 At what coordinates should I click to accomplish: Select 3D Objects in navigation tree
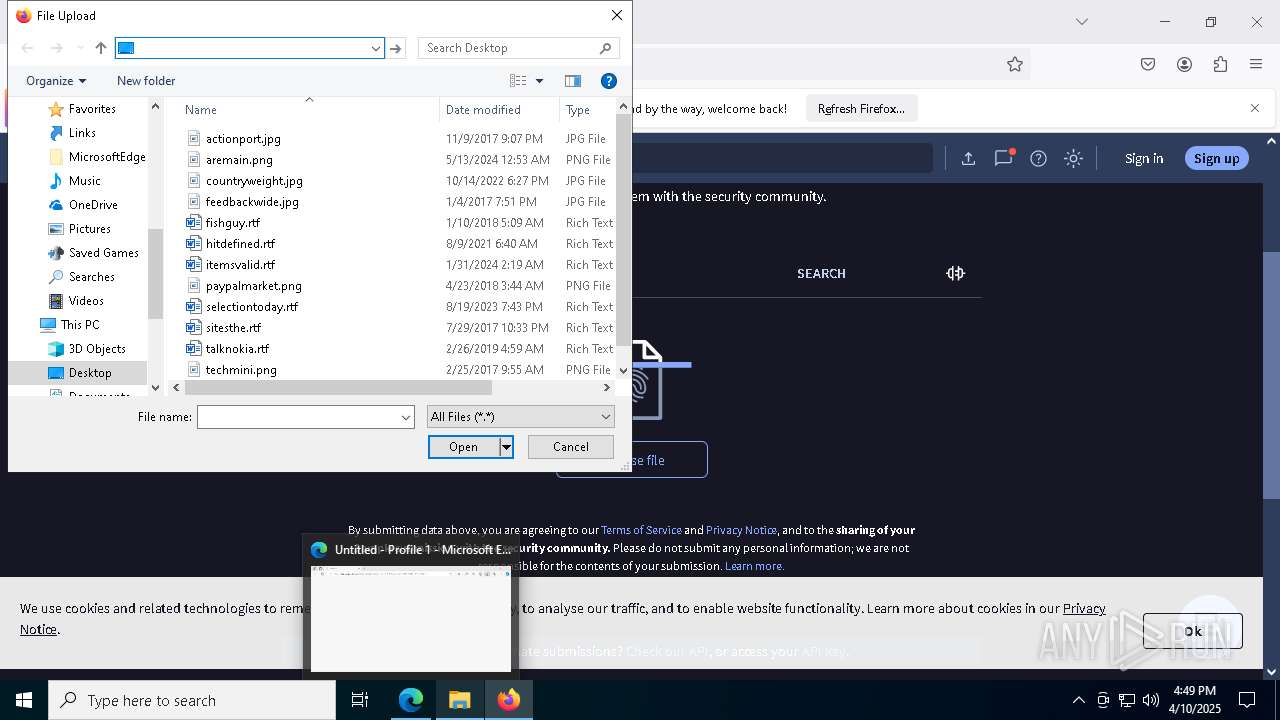(97, 349)
